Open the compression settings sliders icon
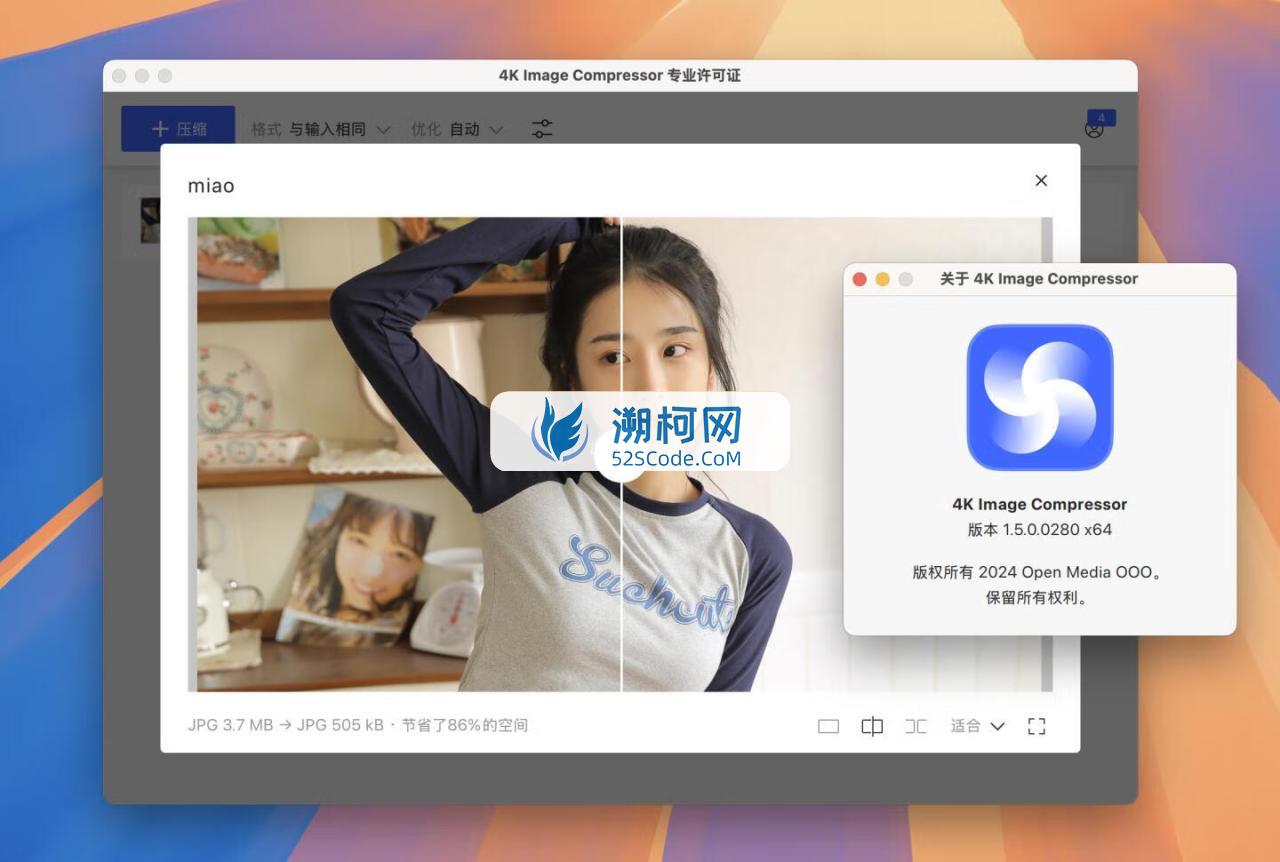Viewport: 1280px width, 862px height. click(x=542, y=129)
